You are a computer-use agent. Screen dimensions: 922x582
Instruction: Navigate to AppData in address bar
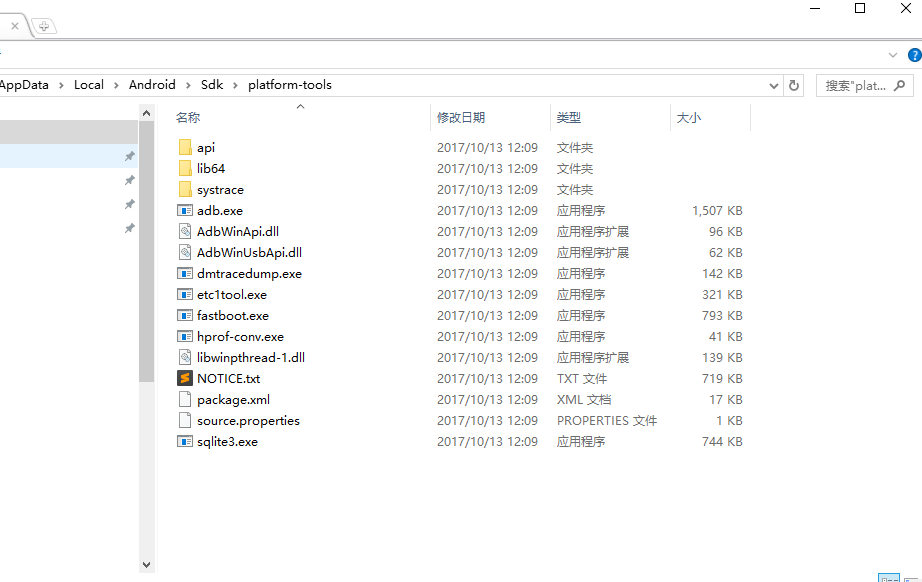click(x=24, y=85)
